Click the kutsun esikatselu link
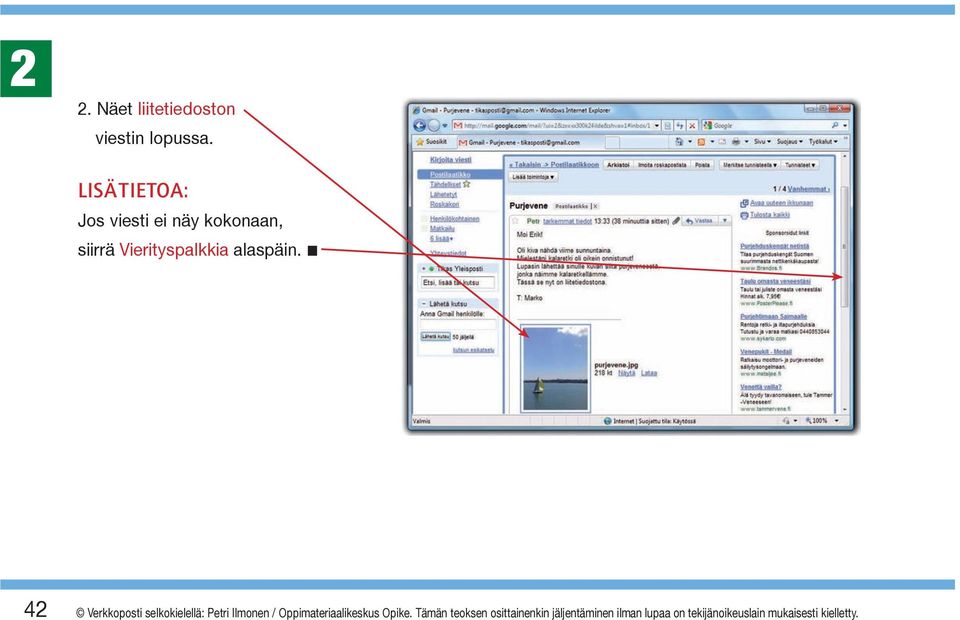Screen dimensions: 960x620 473,350
